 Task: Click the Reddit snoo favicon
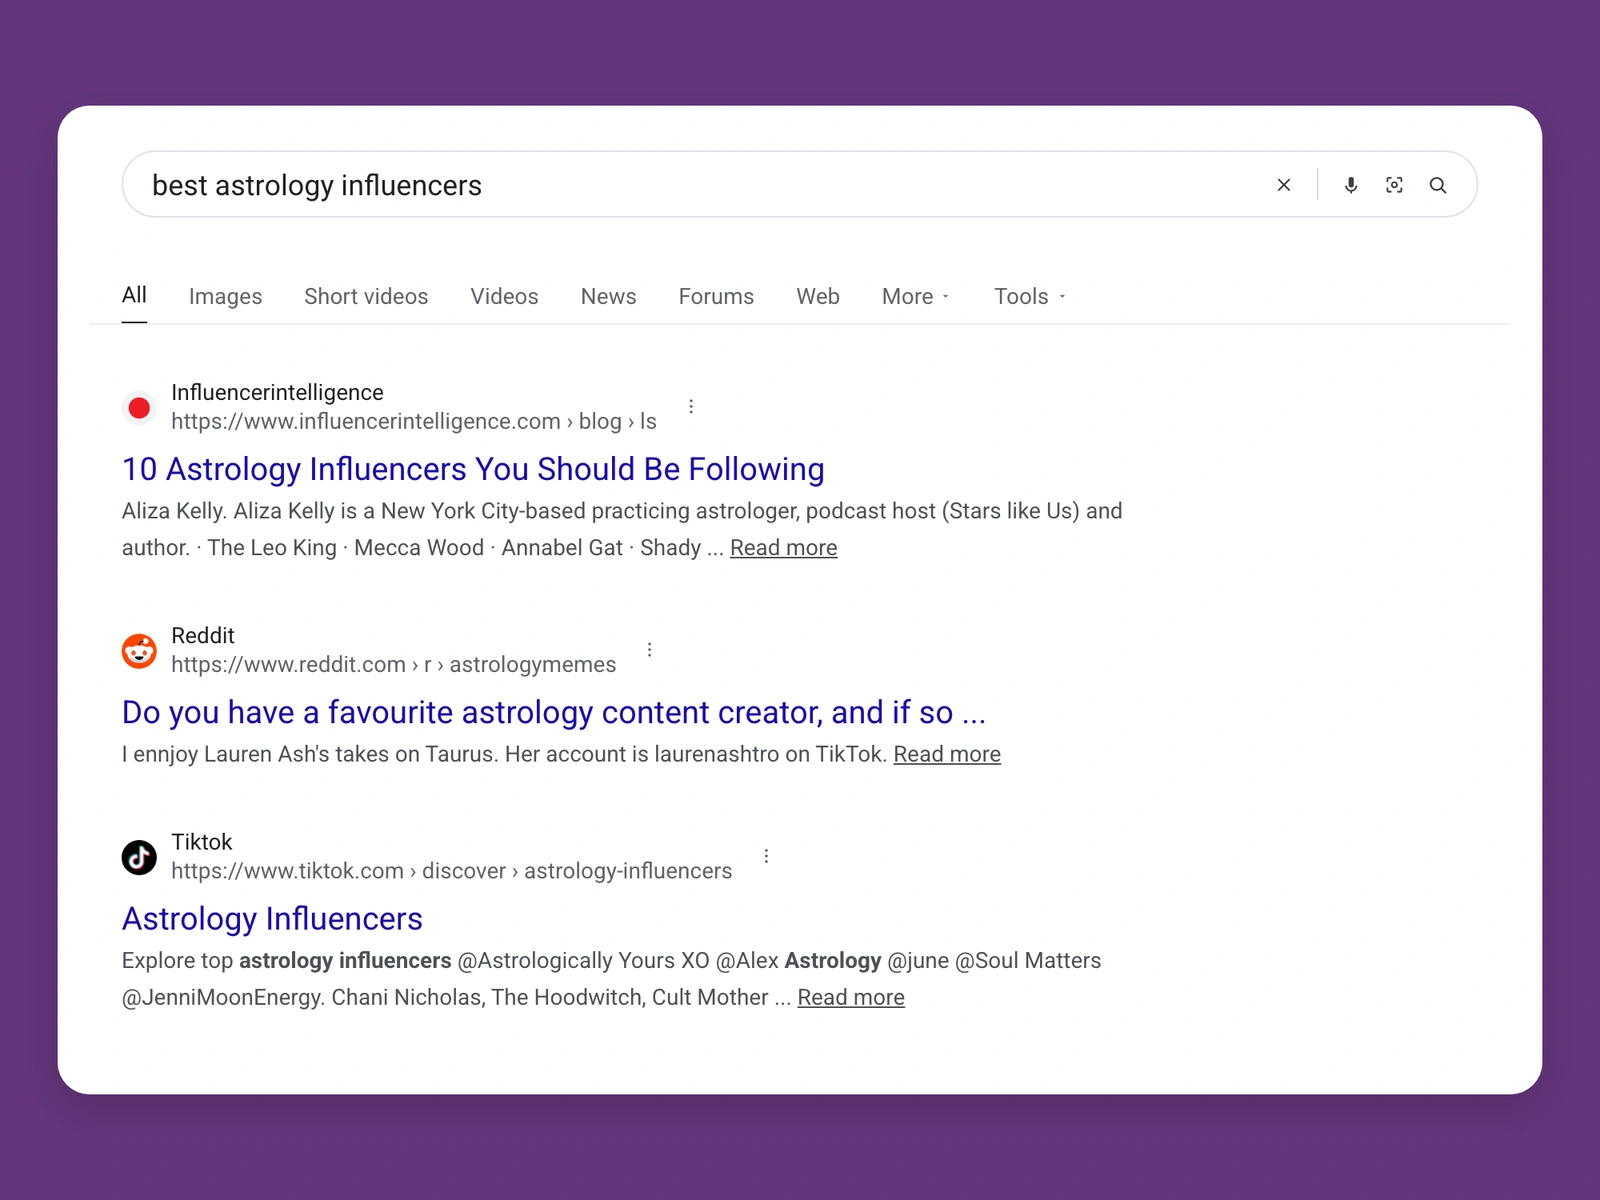click(x=139, y=651)
